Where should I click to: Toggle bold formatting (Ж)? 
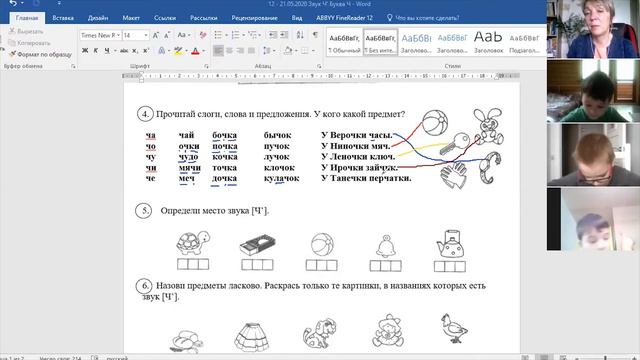[x=85, y=51]
